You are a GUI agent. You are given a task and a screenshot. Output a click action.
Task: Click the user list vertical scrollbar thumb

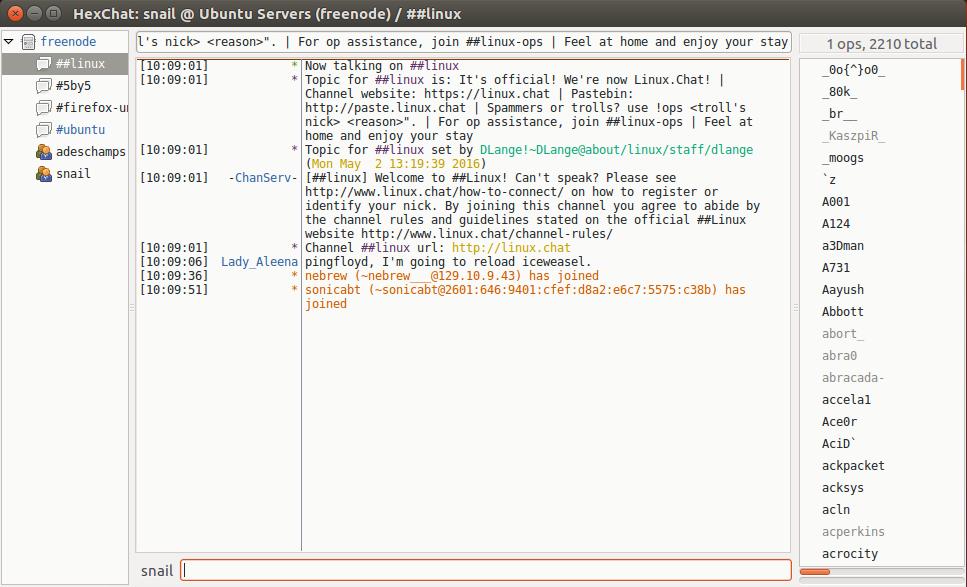[x=962, y=75]
